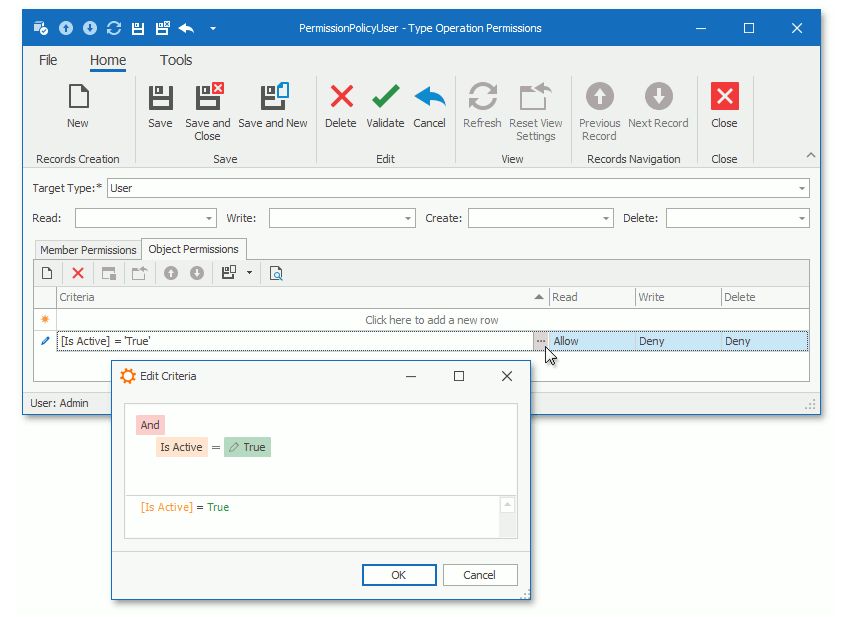Click the Save icon in the ribbon
The height and width of the screenshot is (617, 856).
160,97
